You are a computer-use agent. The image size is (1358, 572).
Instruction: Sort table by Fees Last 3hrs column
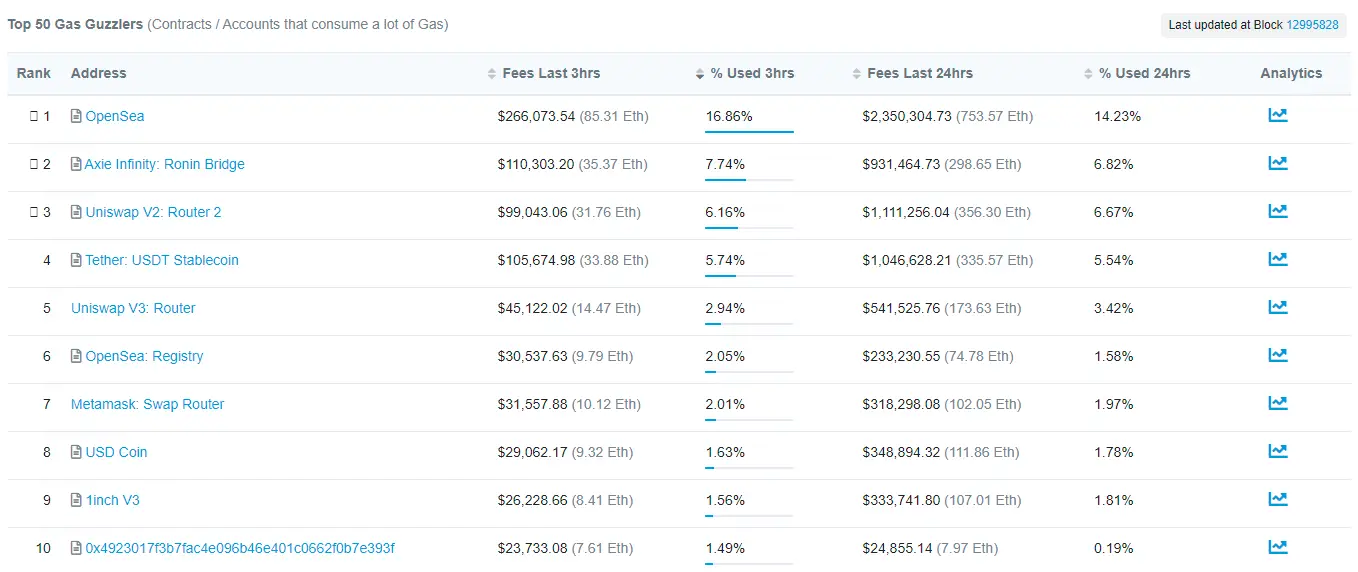coord(550,73)
